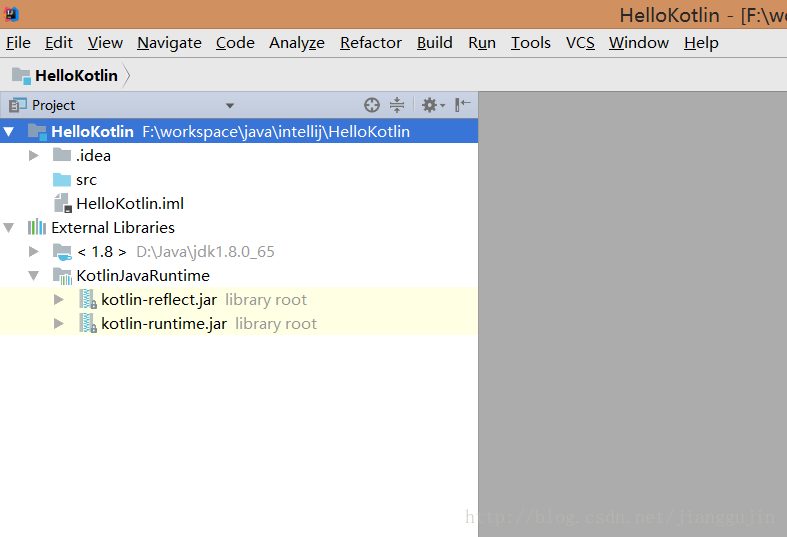Screen dimensions: 787x537
Task: Open the Tools menu
Action: click(x=531, y=43)
